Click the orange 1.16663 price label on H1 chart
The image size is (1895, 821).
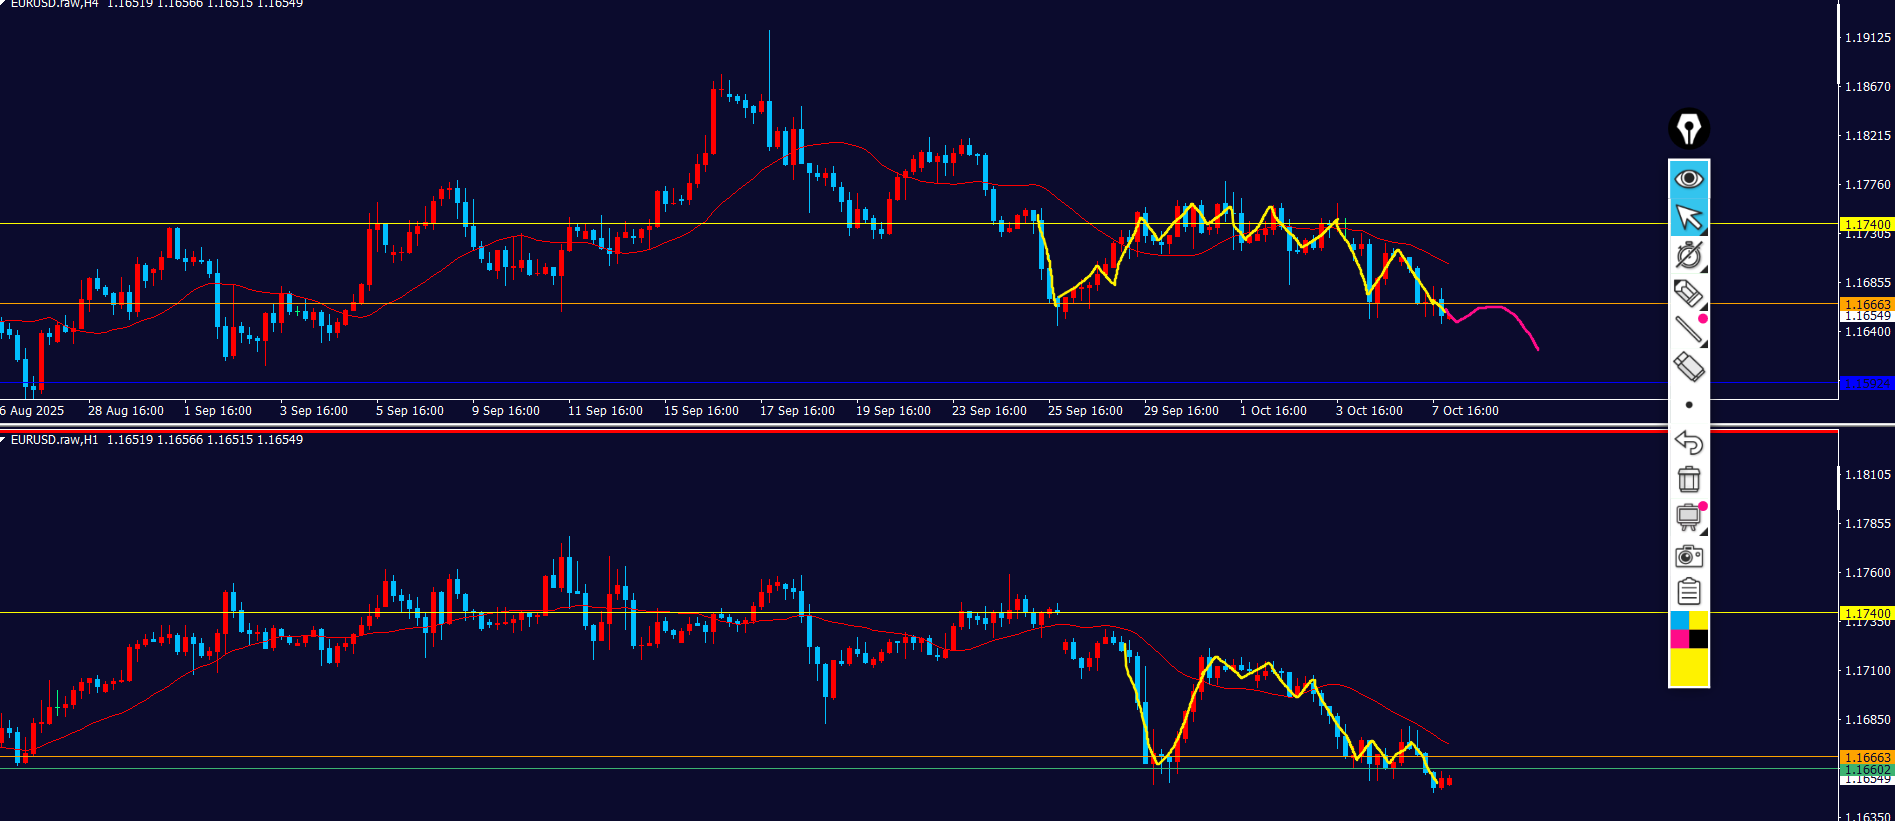click(x=1867, y=757)
